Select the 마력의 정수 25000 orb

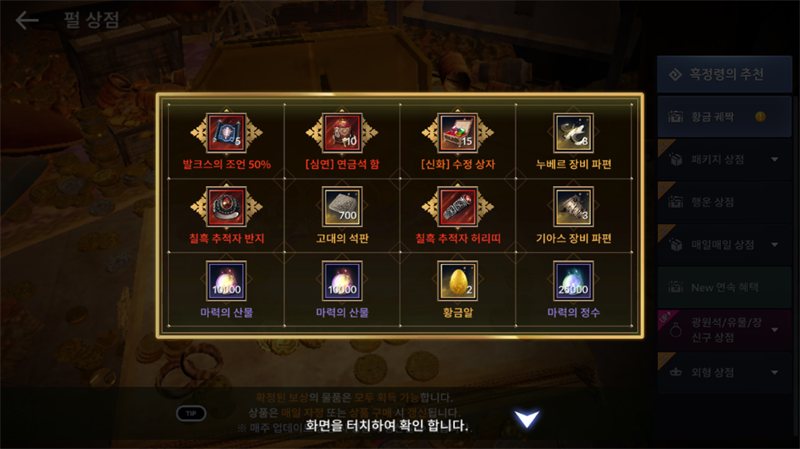point(573,281)
